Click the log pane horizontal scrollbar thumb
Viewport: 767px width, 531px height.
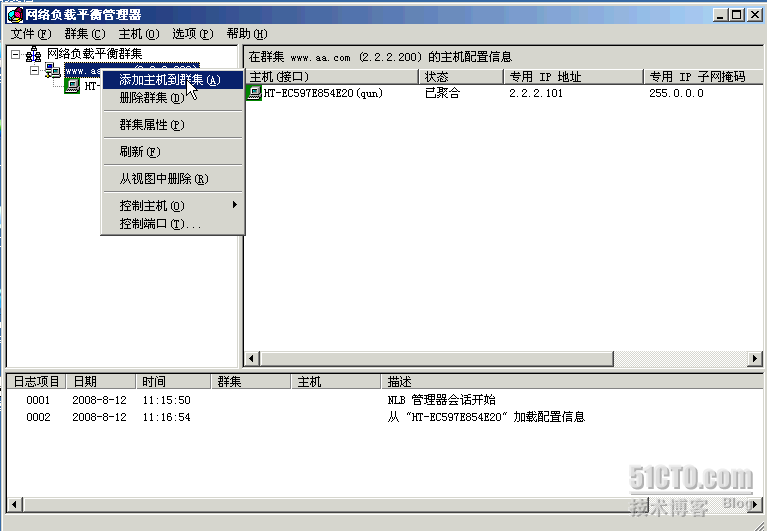coord(336,504)
